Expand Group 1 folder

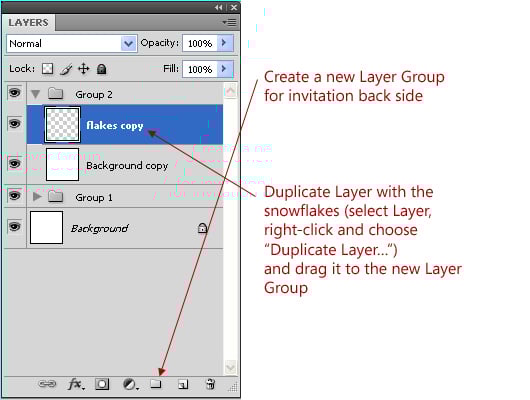(x=37, y=196)
